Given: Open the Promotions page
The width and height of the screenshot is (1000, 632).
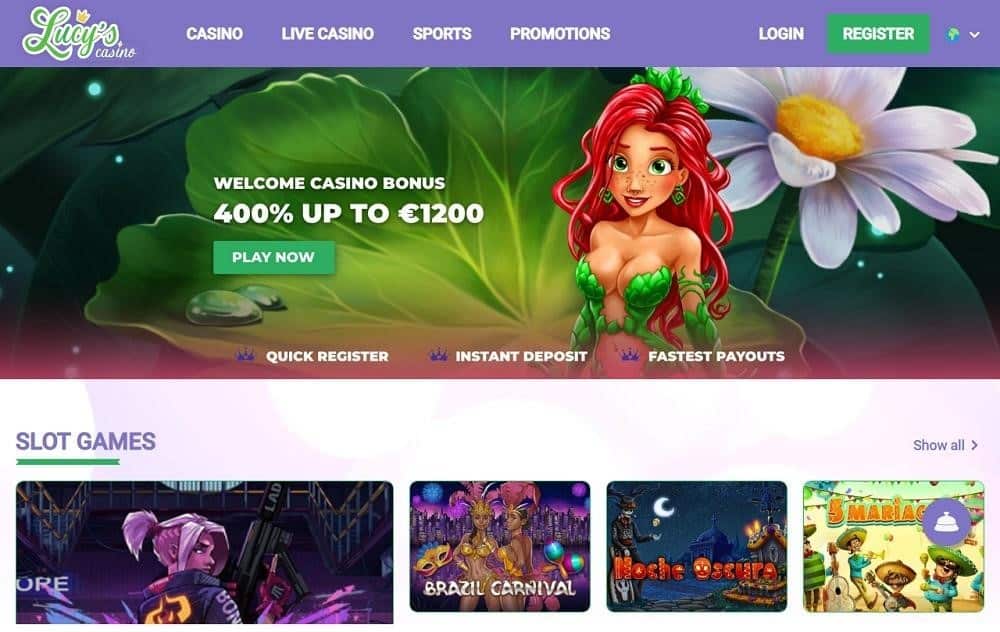Looking at the screenshot, I should pos(560,34).
